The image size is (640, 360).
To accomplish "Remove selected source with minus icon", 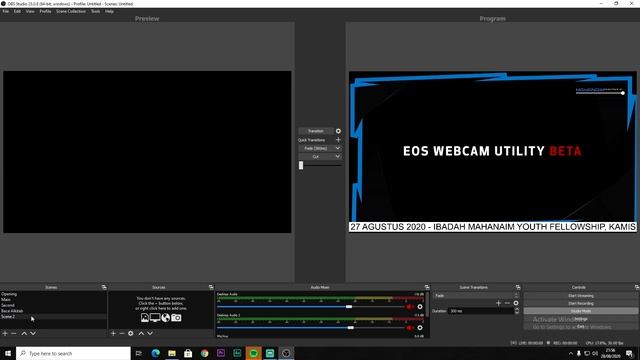I will tap(122, 333).
